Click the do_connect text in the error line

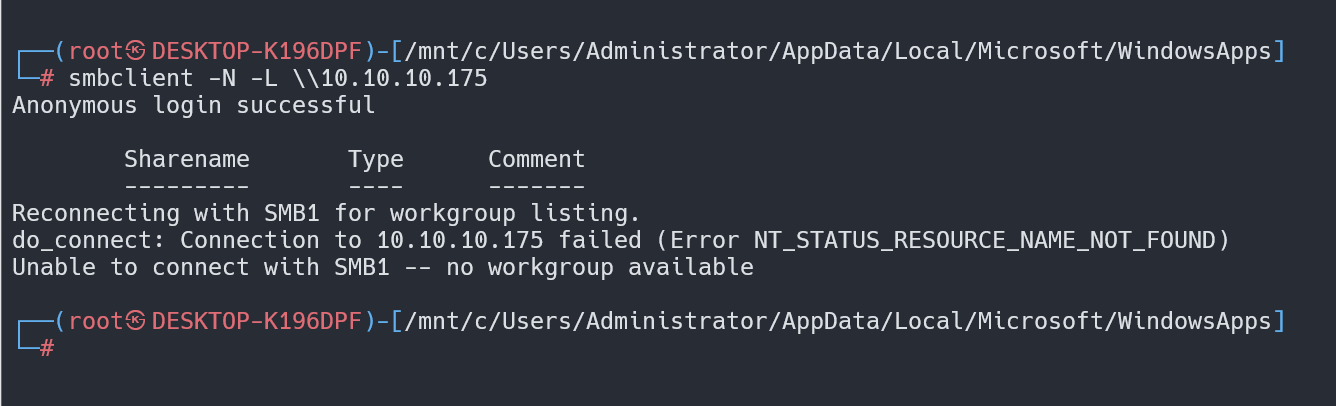(x=82, y=240)
